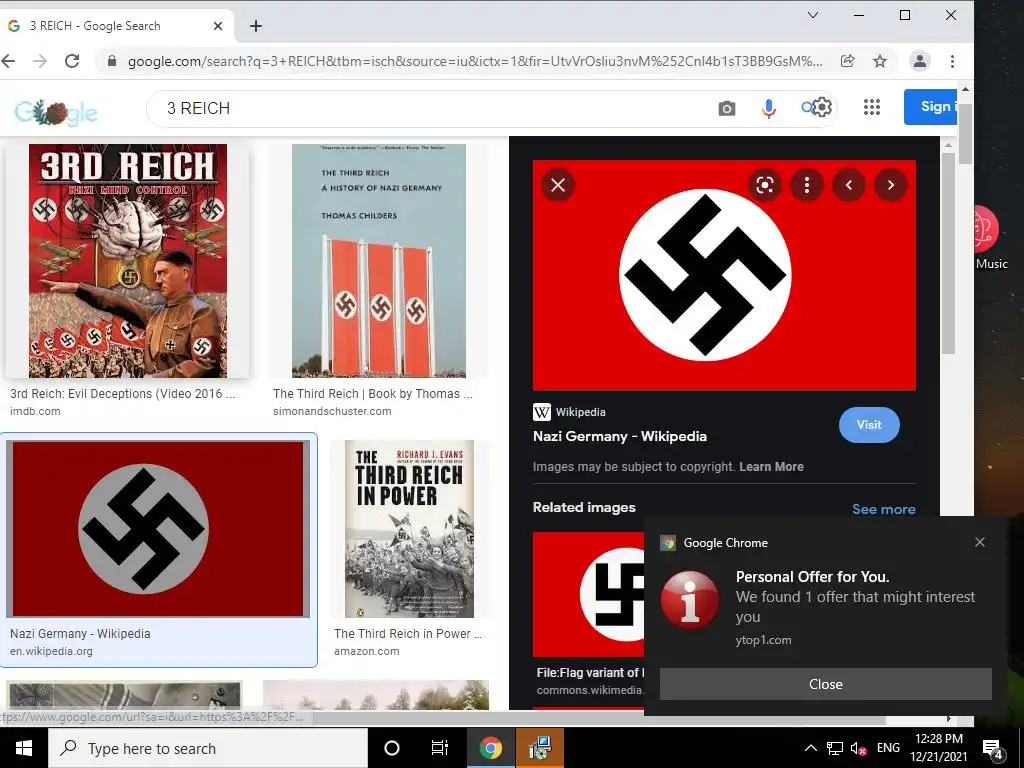Click the Music desktop icon
The image size is (1024, 768).
(x=989, y=238)
